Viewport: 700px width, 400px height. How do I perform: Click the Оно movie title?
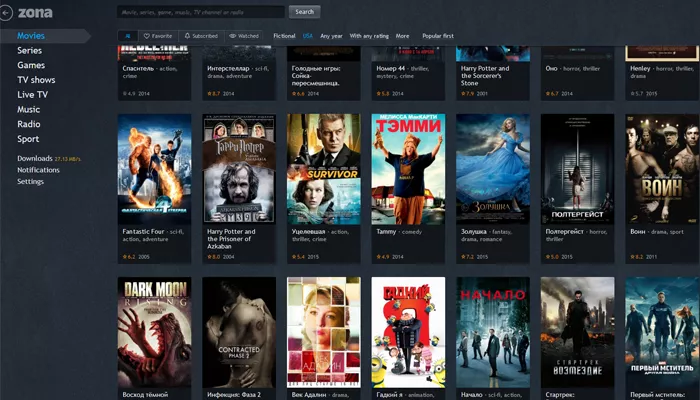point(551,69)
